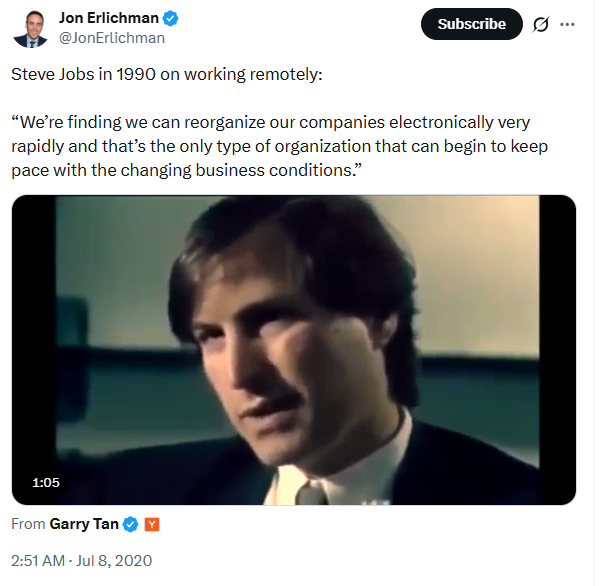612x586 pixels.
Task: Click the Jul 8, 2020 date
Action: (118, 560)
